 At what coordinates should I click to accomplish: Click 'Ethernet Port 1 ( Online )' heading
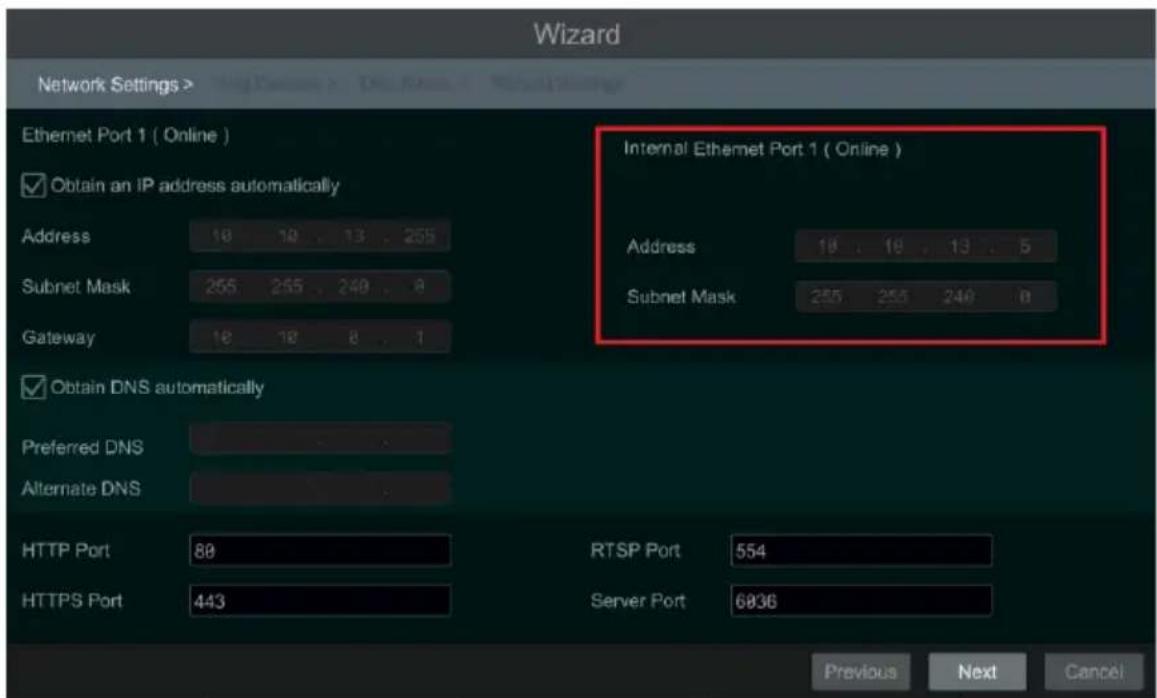tap(125, 136)
